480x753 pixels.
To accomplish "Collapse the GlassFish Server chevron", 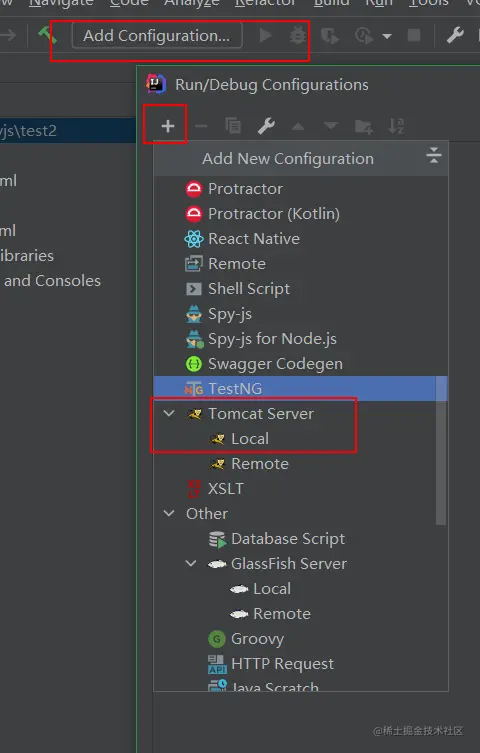I will coord(191,563).
